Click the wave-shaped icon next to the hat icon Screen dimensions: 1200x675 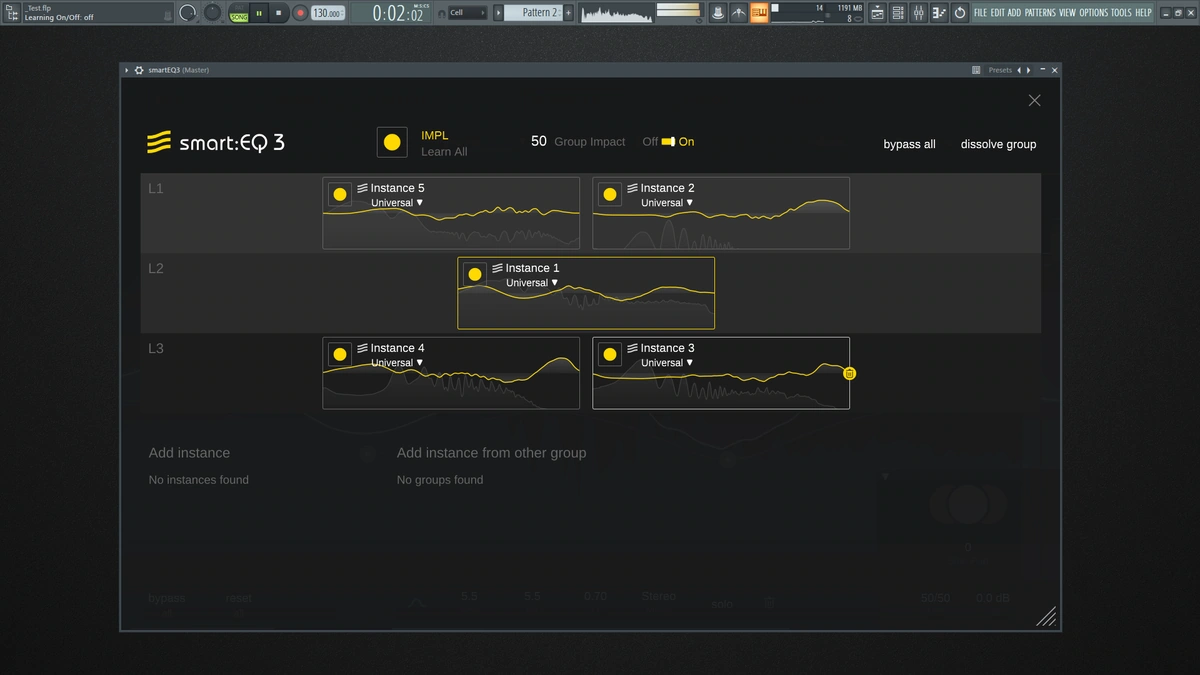coord(738,13)
